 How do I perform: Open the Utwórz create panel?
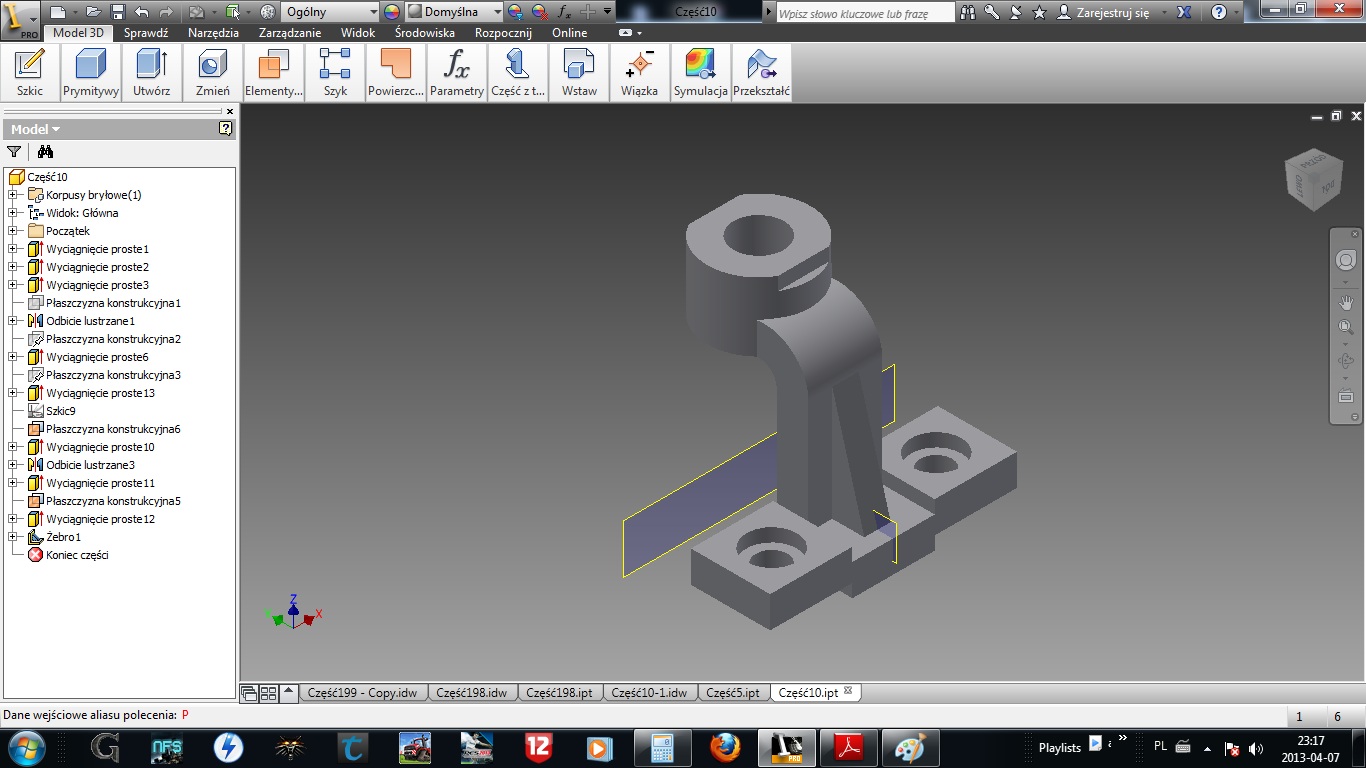pyautogui.click(x=151, y=72)
